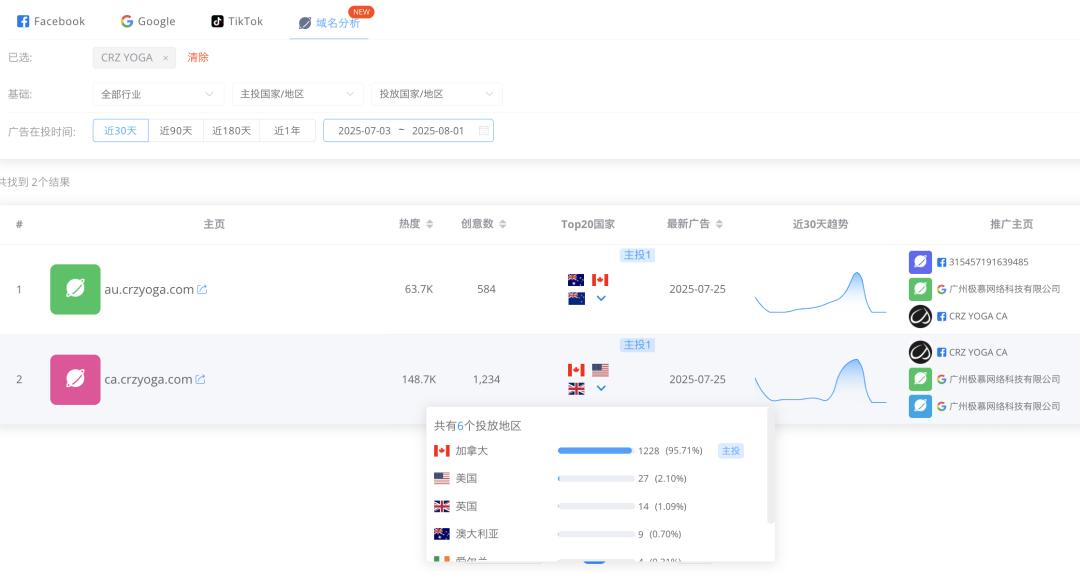Remove the CRZ YOGA filter tag

(x=165, y=58)
